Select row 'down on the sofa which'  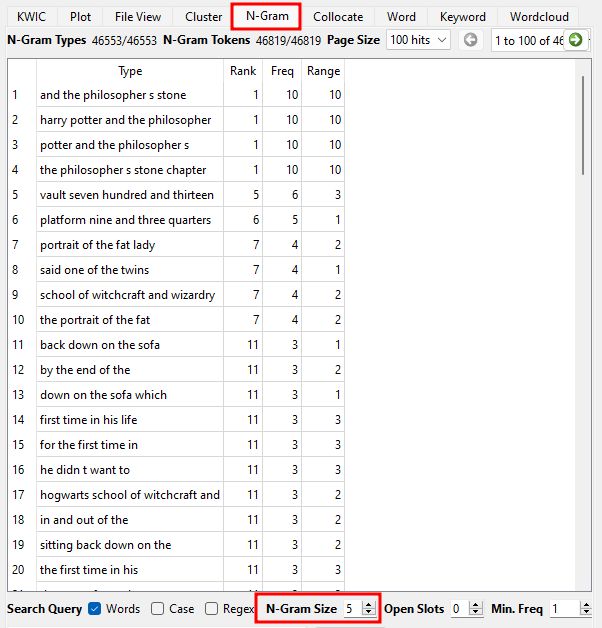tap(176, 395)
